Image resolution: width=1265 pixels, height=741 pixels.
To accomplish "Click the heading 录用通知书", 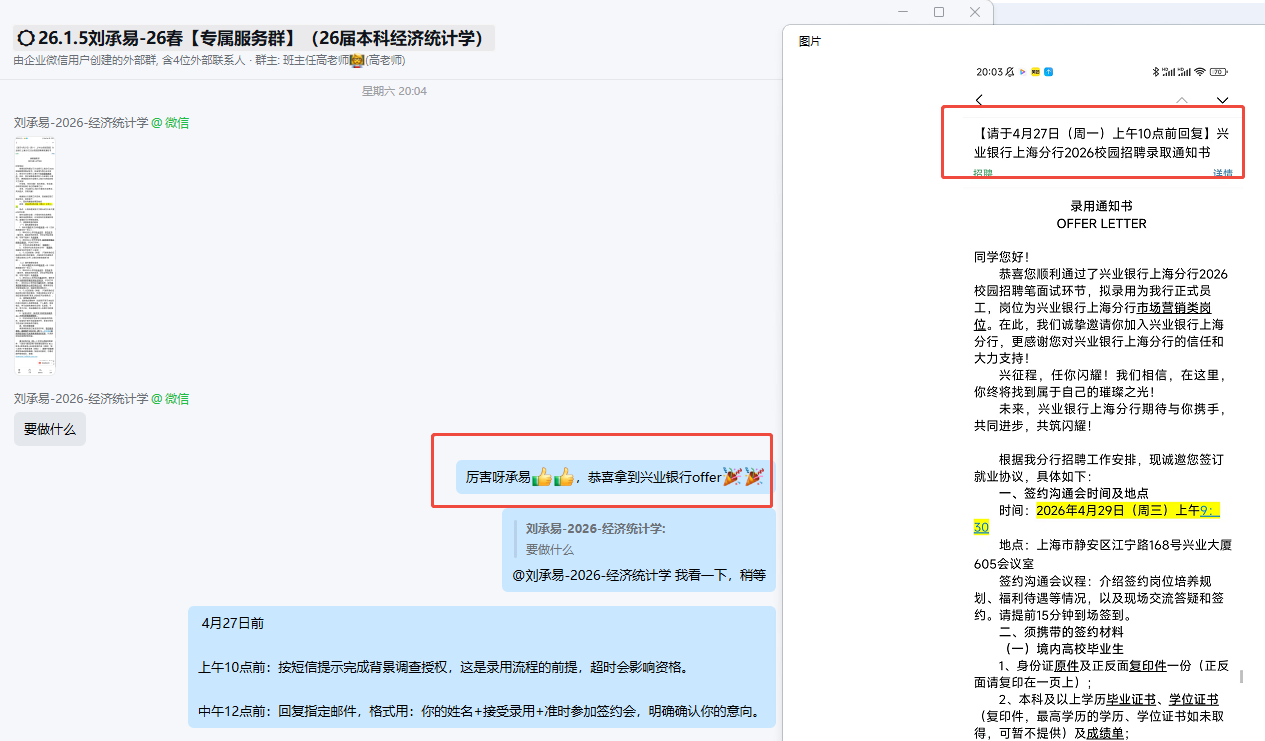I will click(x=1101, y=206).
